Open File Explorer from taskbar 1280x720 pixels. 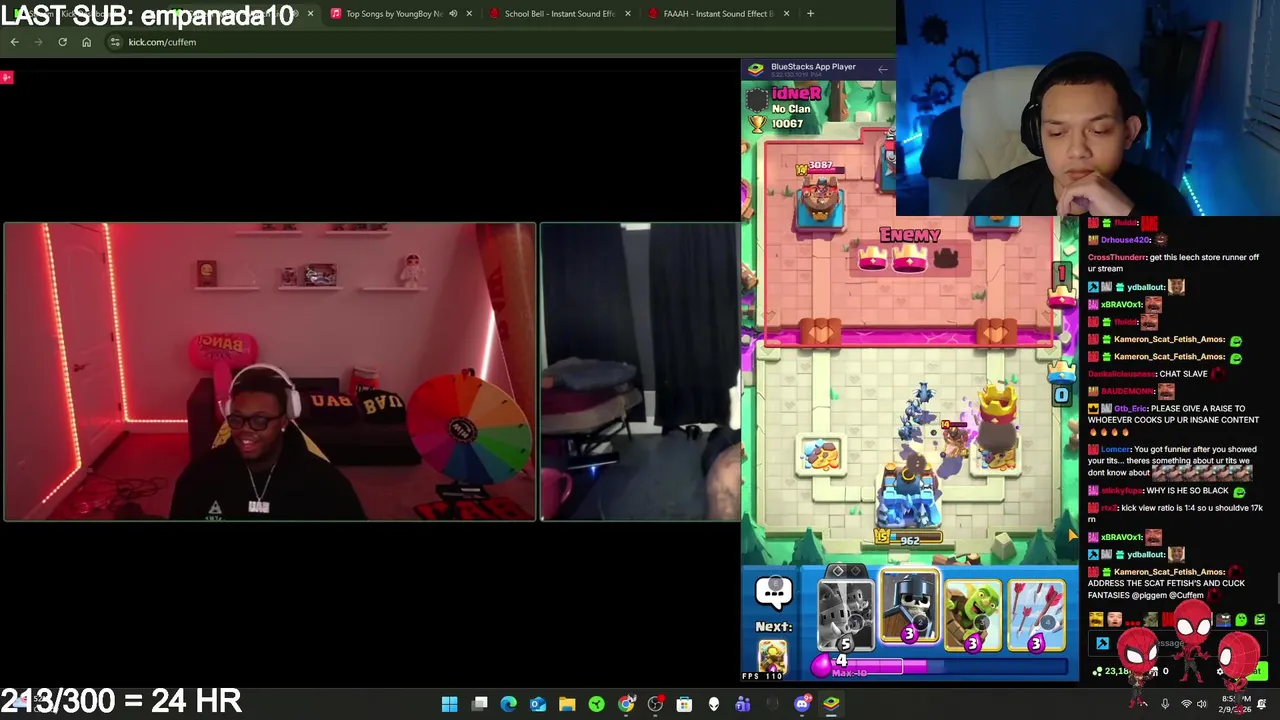coord(567,704)
